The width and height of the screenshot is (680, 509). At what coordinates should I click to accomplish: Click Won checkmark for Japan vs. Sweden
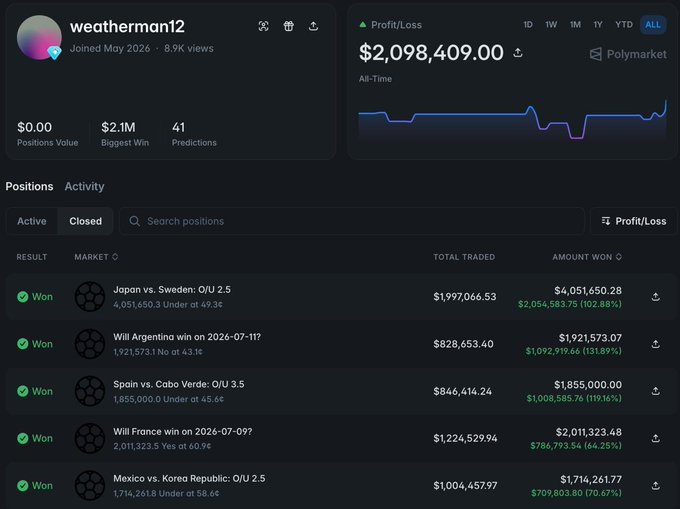(23, 297)
